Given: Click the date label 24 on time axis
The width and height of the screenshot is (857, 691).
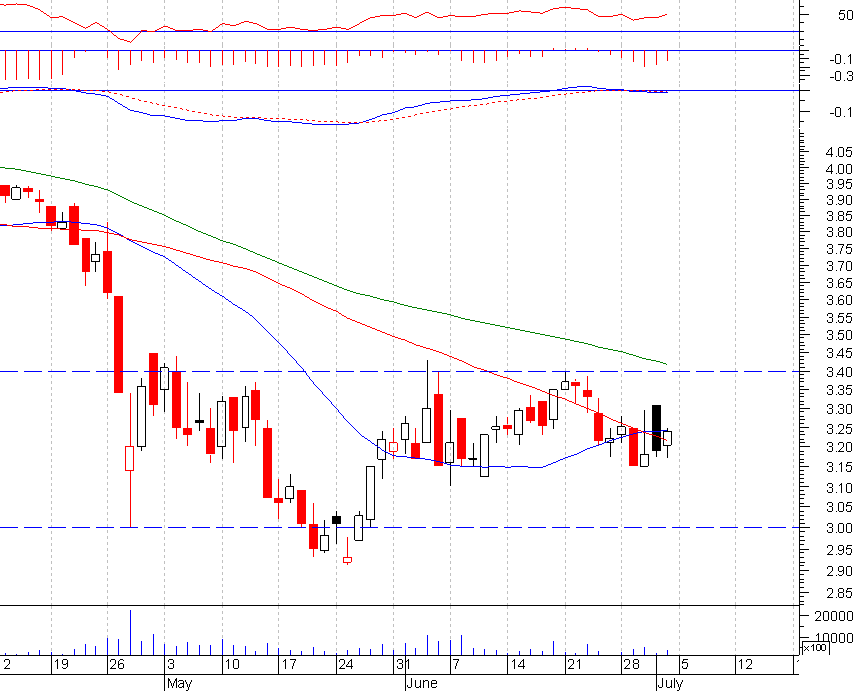Looking at the screenshot, I should tap(345, 665).
